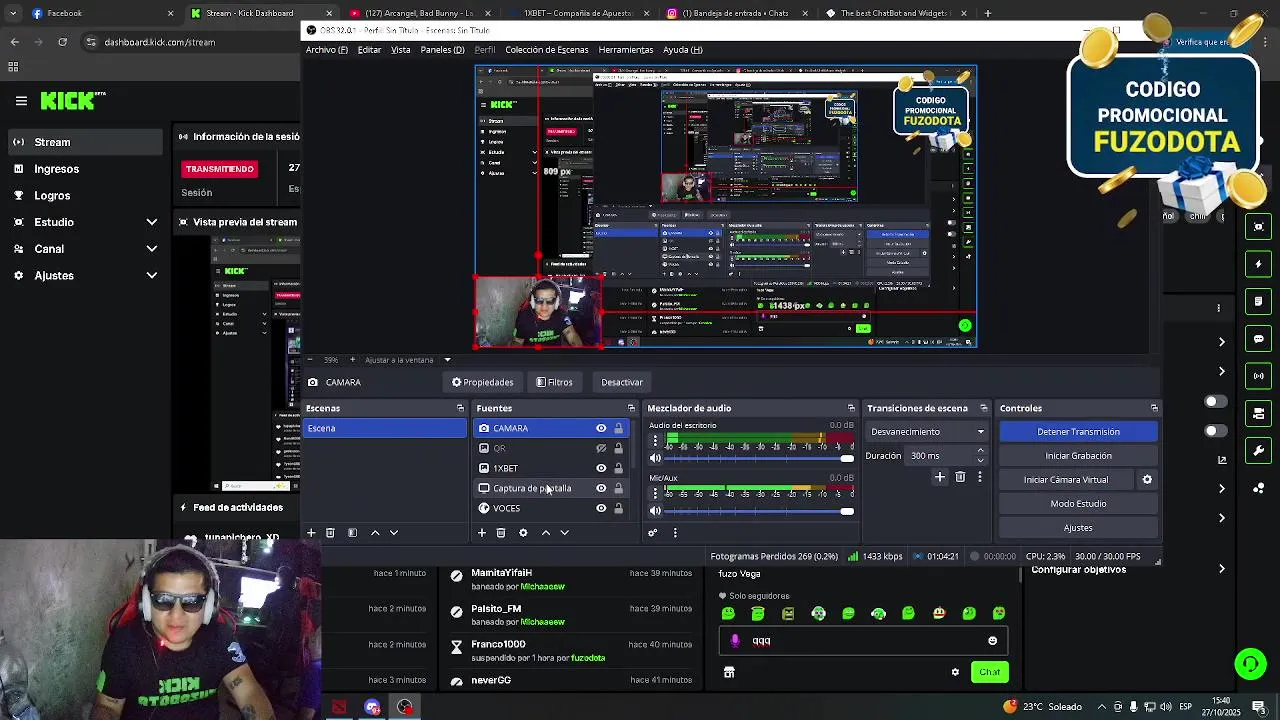Mute Mic/Aux speaker icon
The image size is (1280, 720).
(x=655, y=511)
